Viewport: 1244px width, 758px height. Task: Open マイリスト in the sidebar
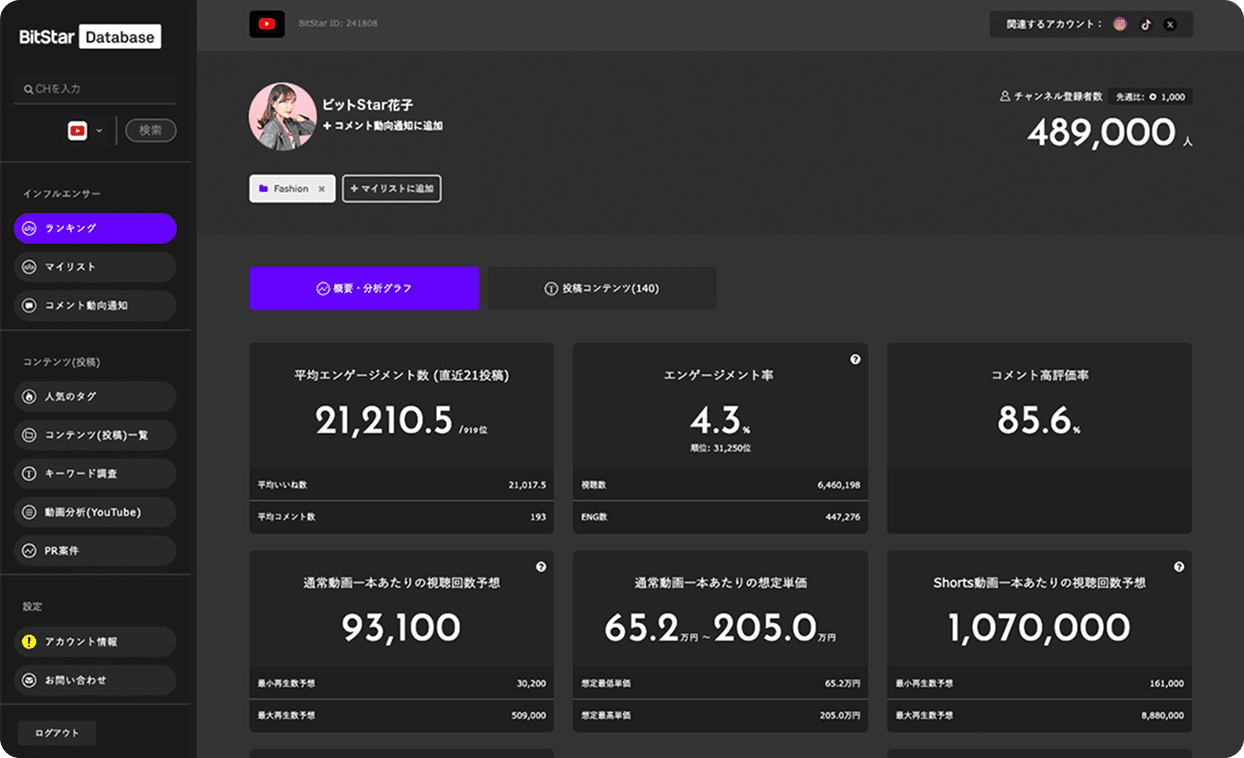[x=95, y=267]
